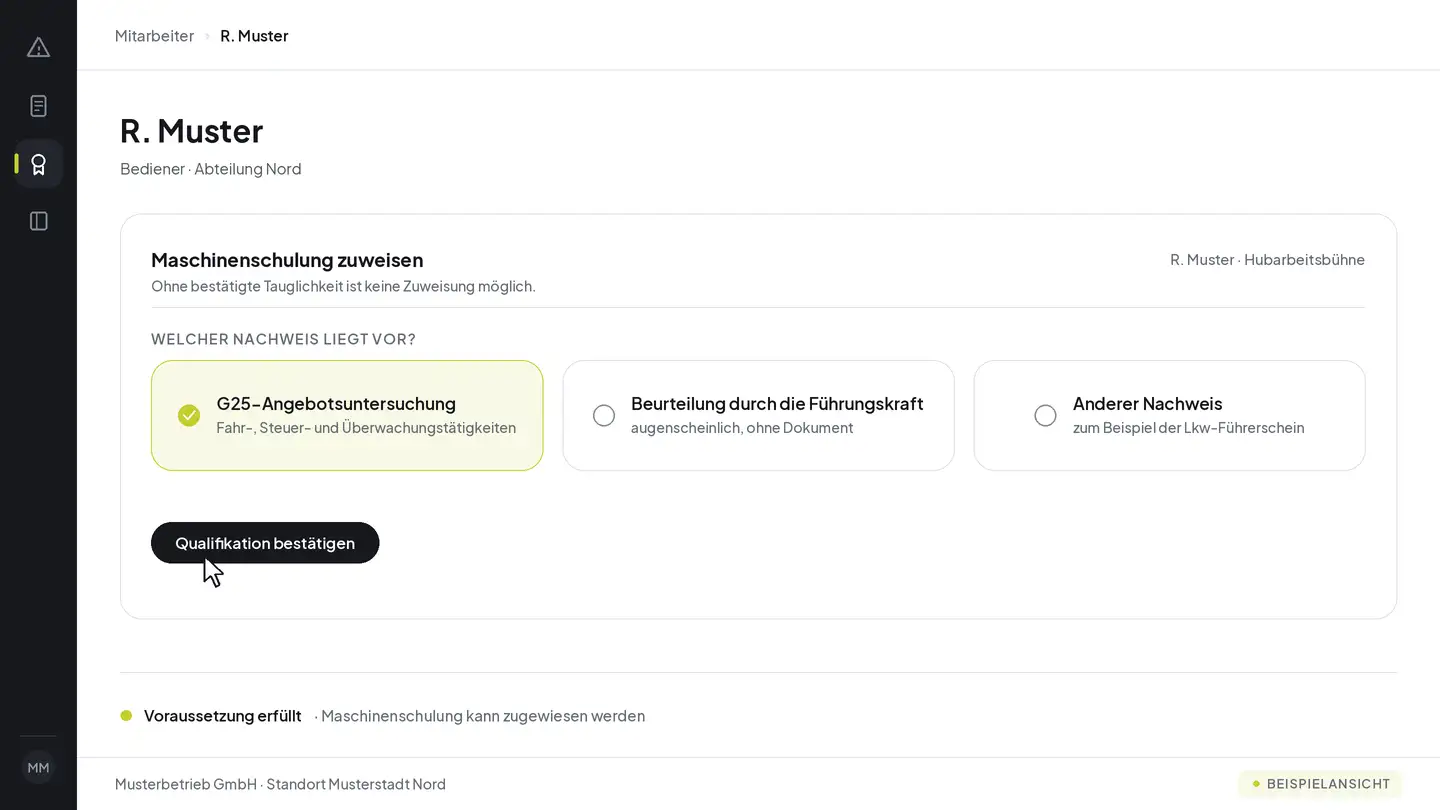The image size is (1440, 810).
Task: Toggle the panel layout icon in sidebar
Action: (x=38, y=221)
